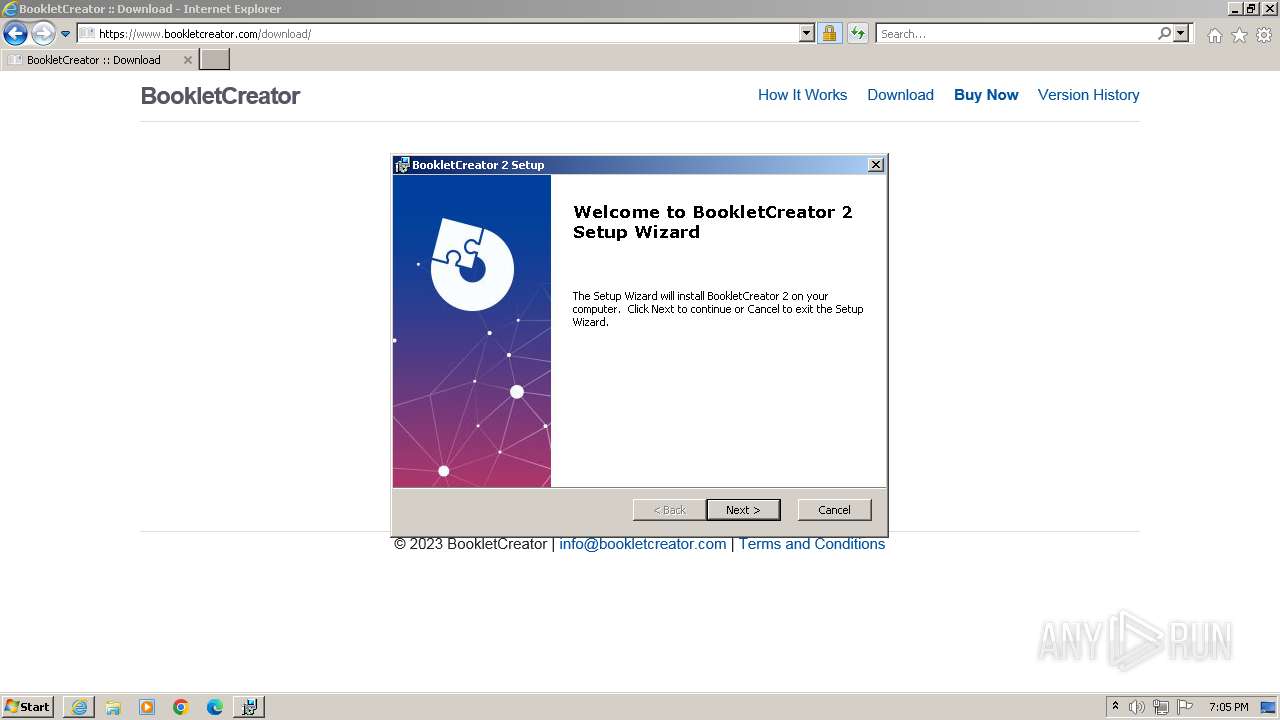The width and height of the screenshot is (1280, 720).
Task: Open the Version History nav link
Action: click(x=1088, y=95)
